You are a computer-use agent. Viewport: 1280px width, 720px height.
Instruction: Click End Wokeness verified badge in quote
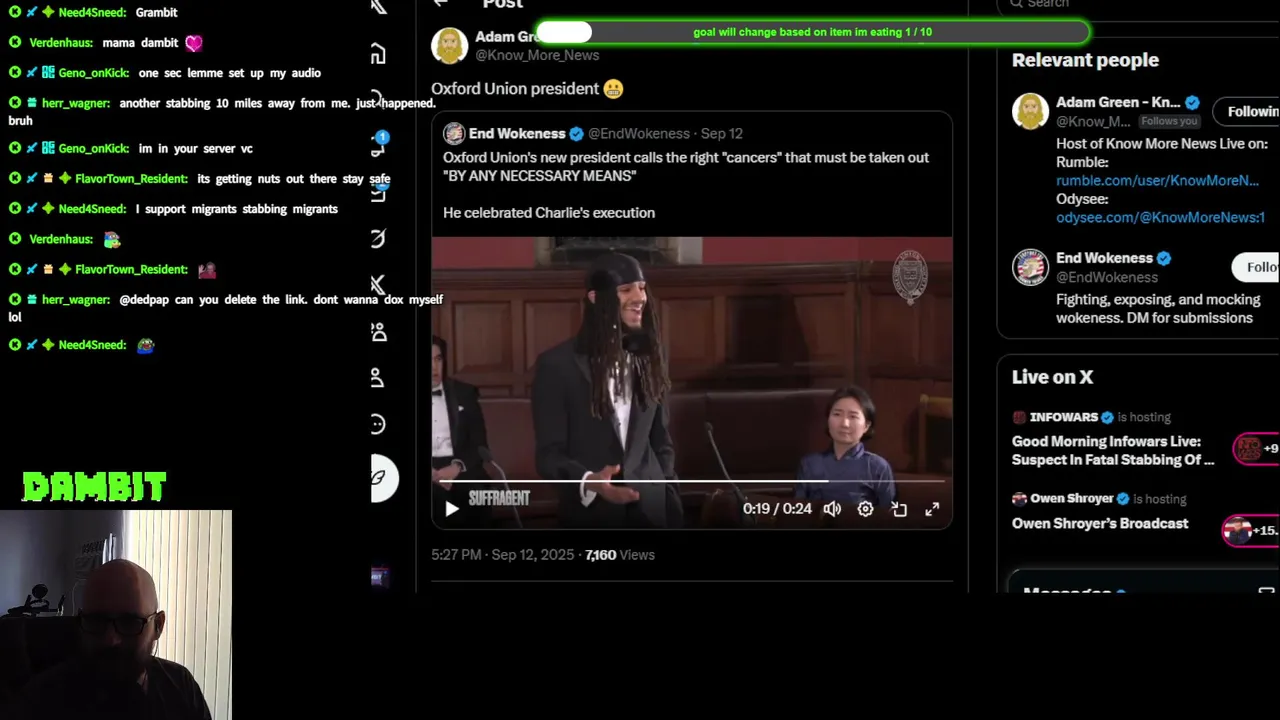576,133
